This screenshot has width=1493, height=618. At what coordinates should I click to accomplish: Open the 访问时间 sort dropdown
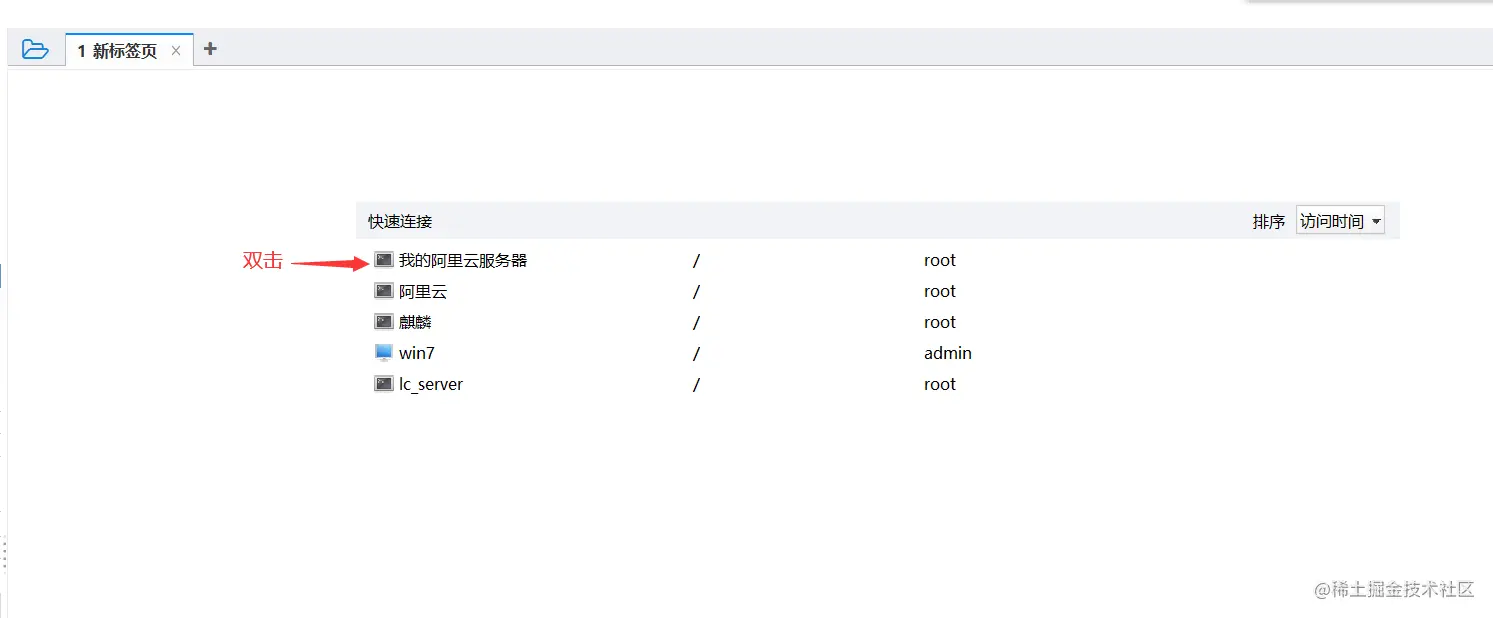[1331, 221]
